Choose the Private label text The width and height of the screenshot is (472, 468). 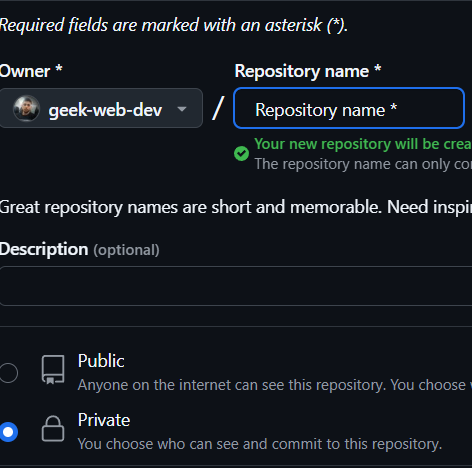point(104,420)
